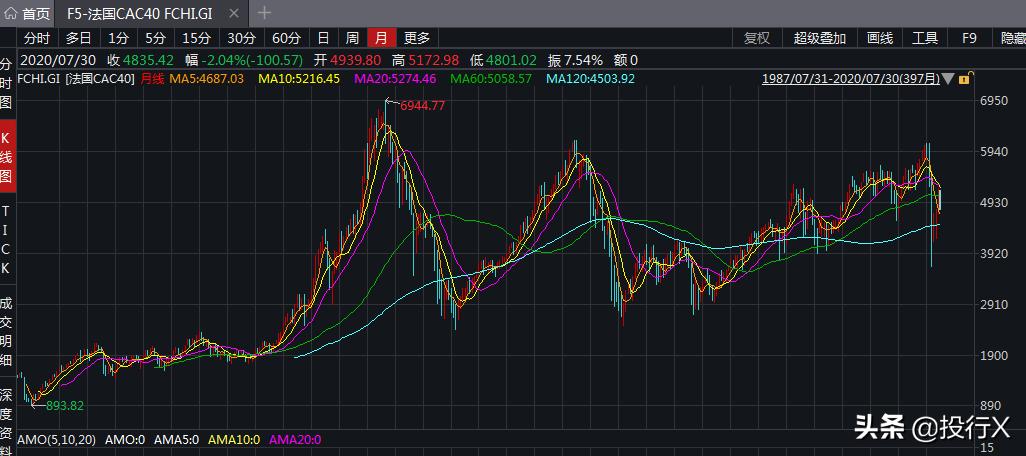The width and height of the screenshot is (1026, 456).
Task: Click the high price 5172.98
Action: tap(434, 60)
